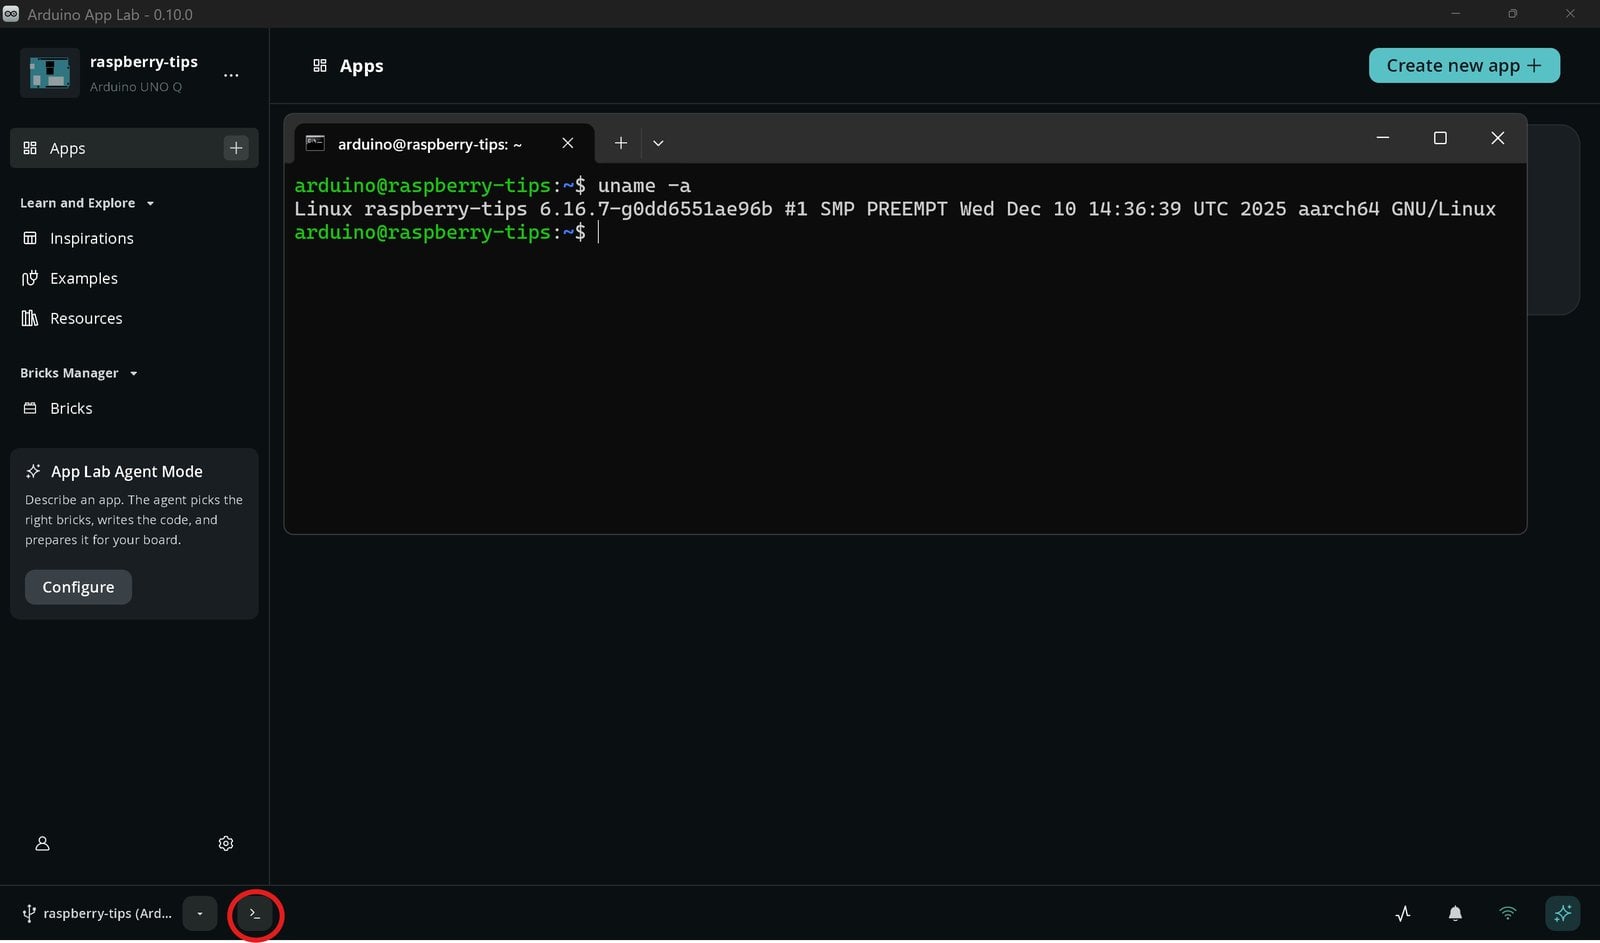Click the USB connection icon in status bar
1600x943 pixels.
click(x=29, y=913)
